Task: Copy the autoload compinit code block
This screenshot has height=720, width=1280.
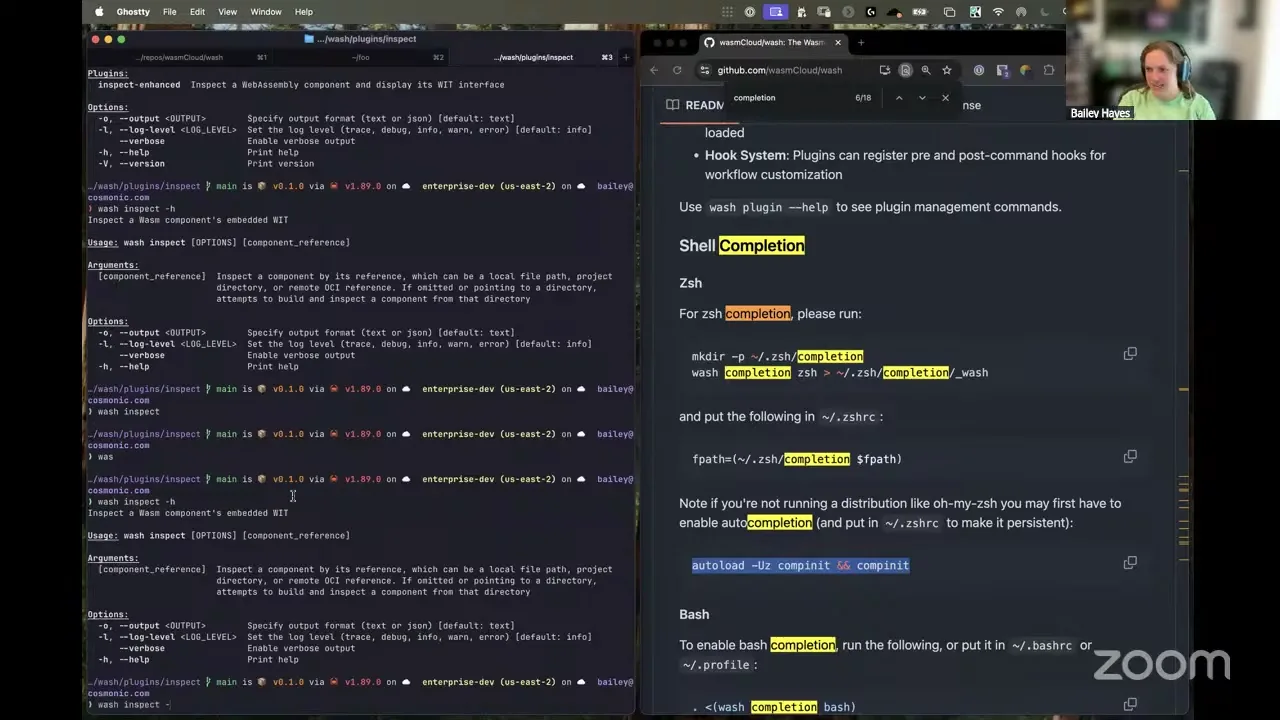Action: (1130, 562)
